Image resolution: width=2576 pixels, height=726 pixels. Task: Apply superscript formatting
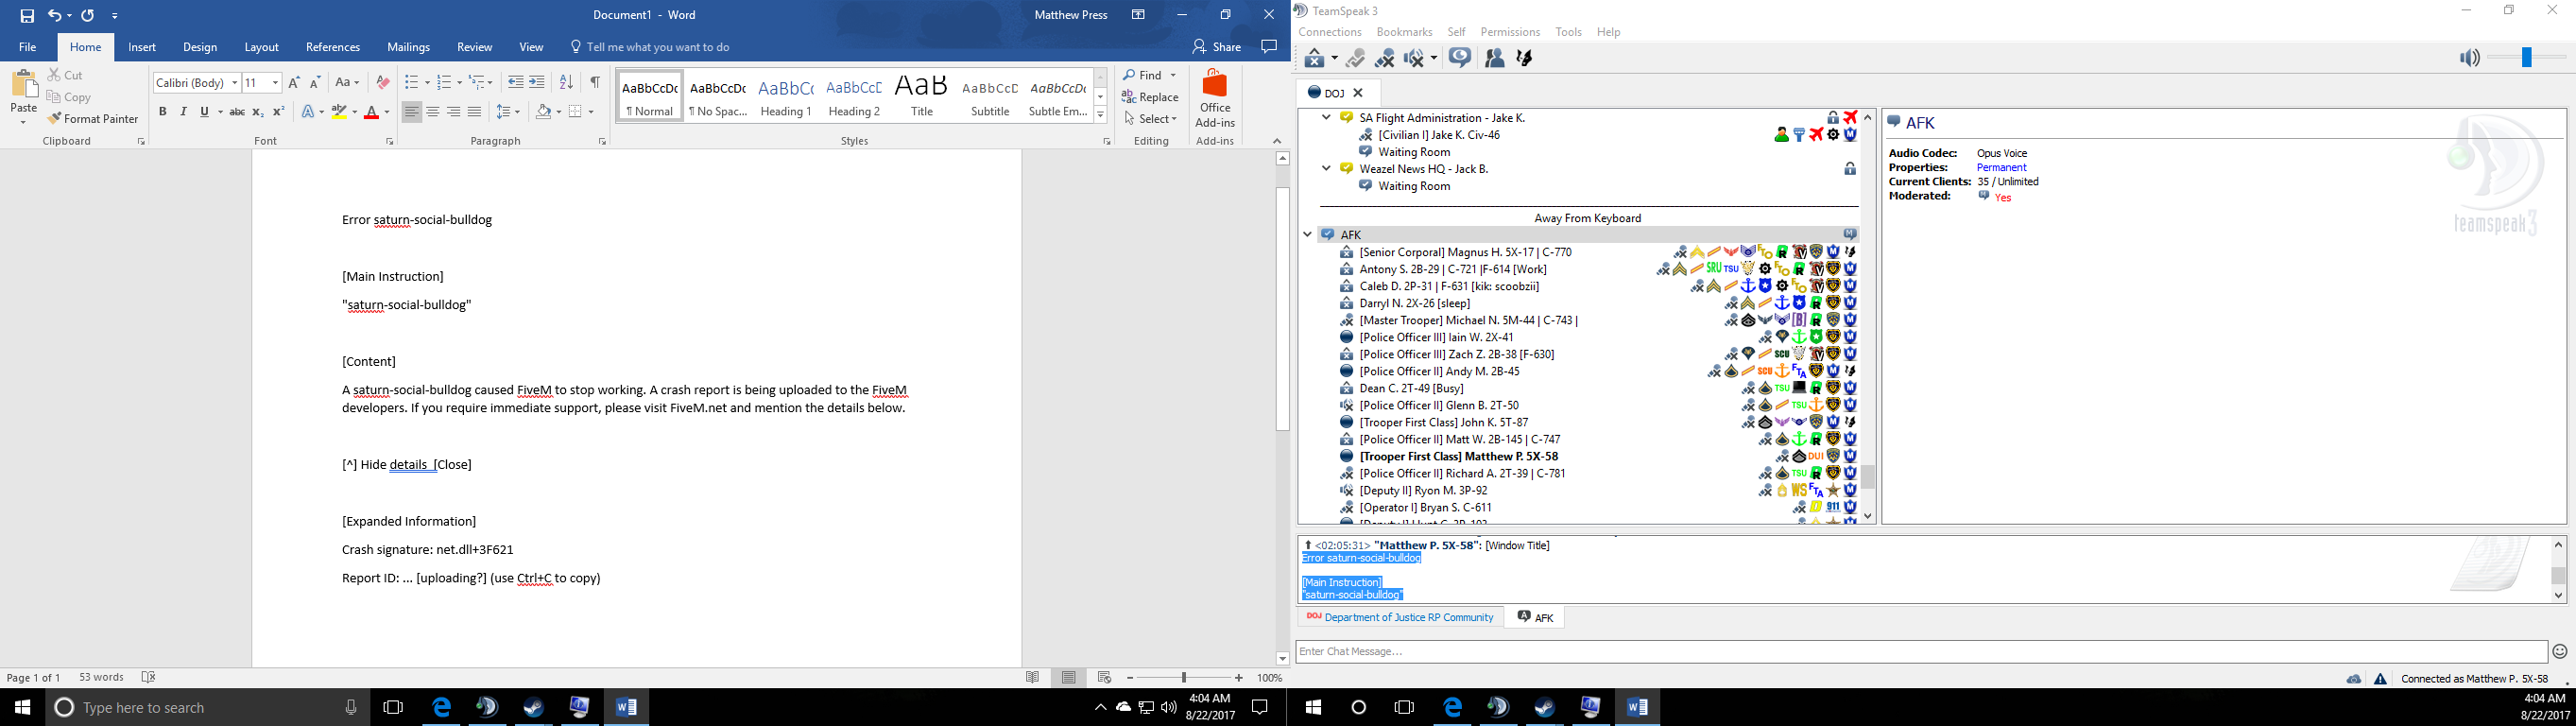[x=279, y=112]
